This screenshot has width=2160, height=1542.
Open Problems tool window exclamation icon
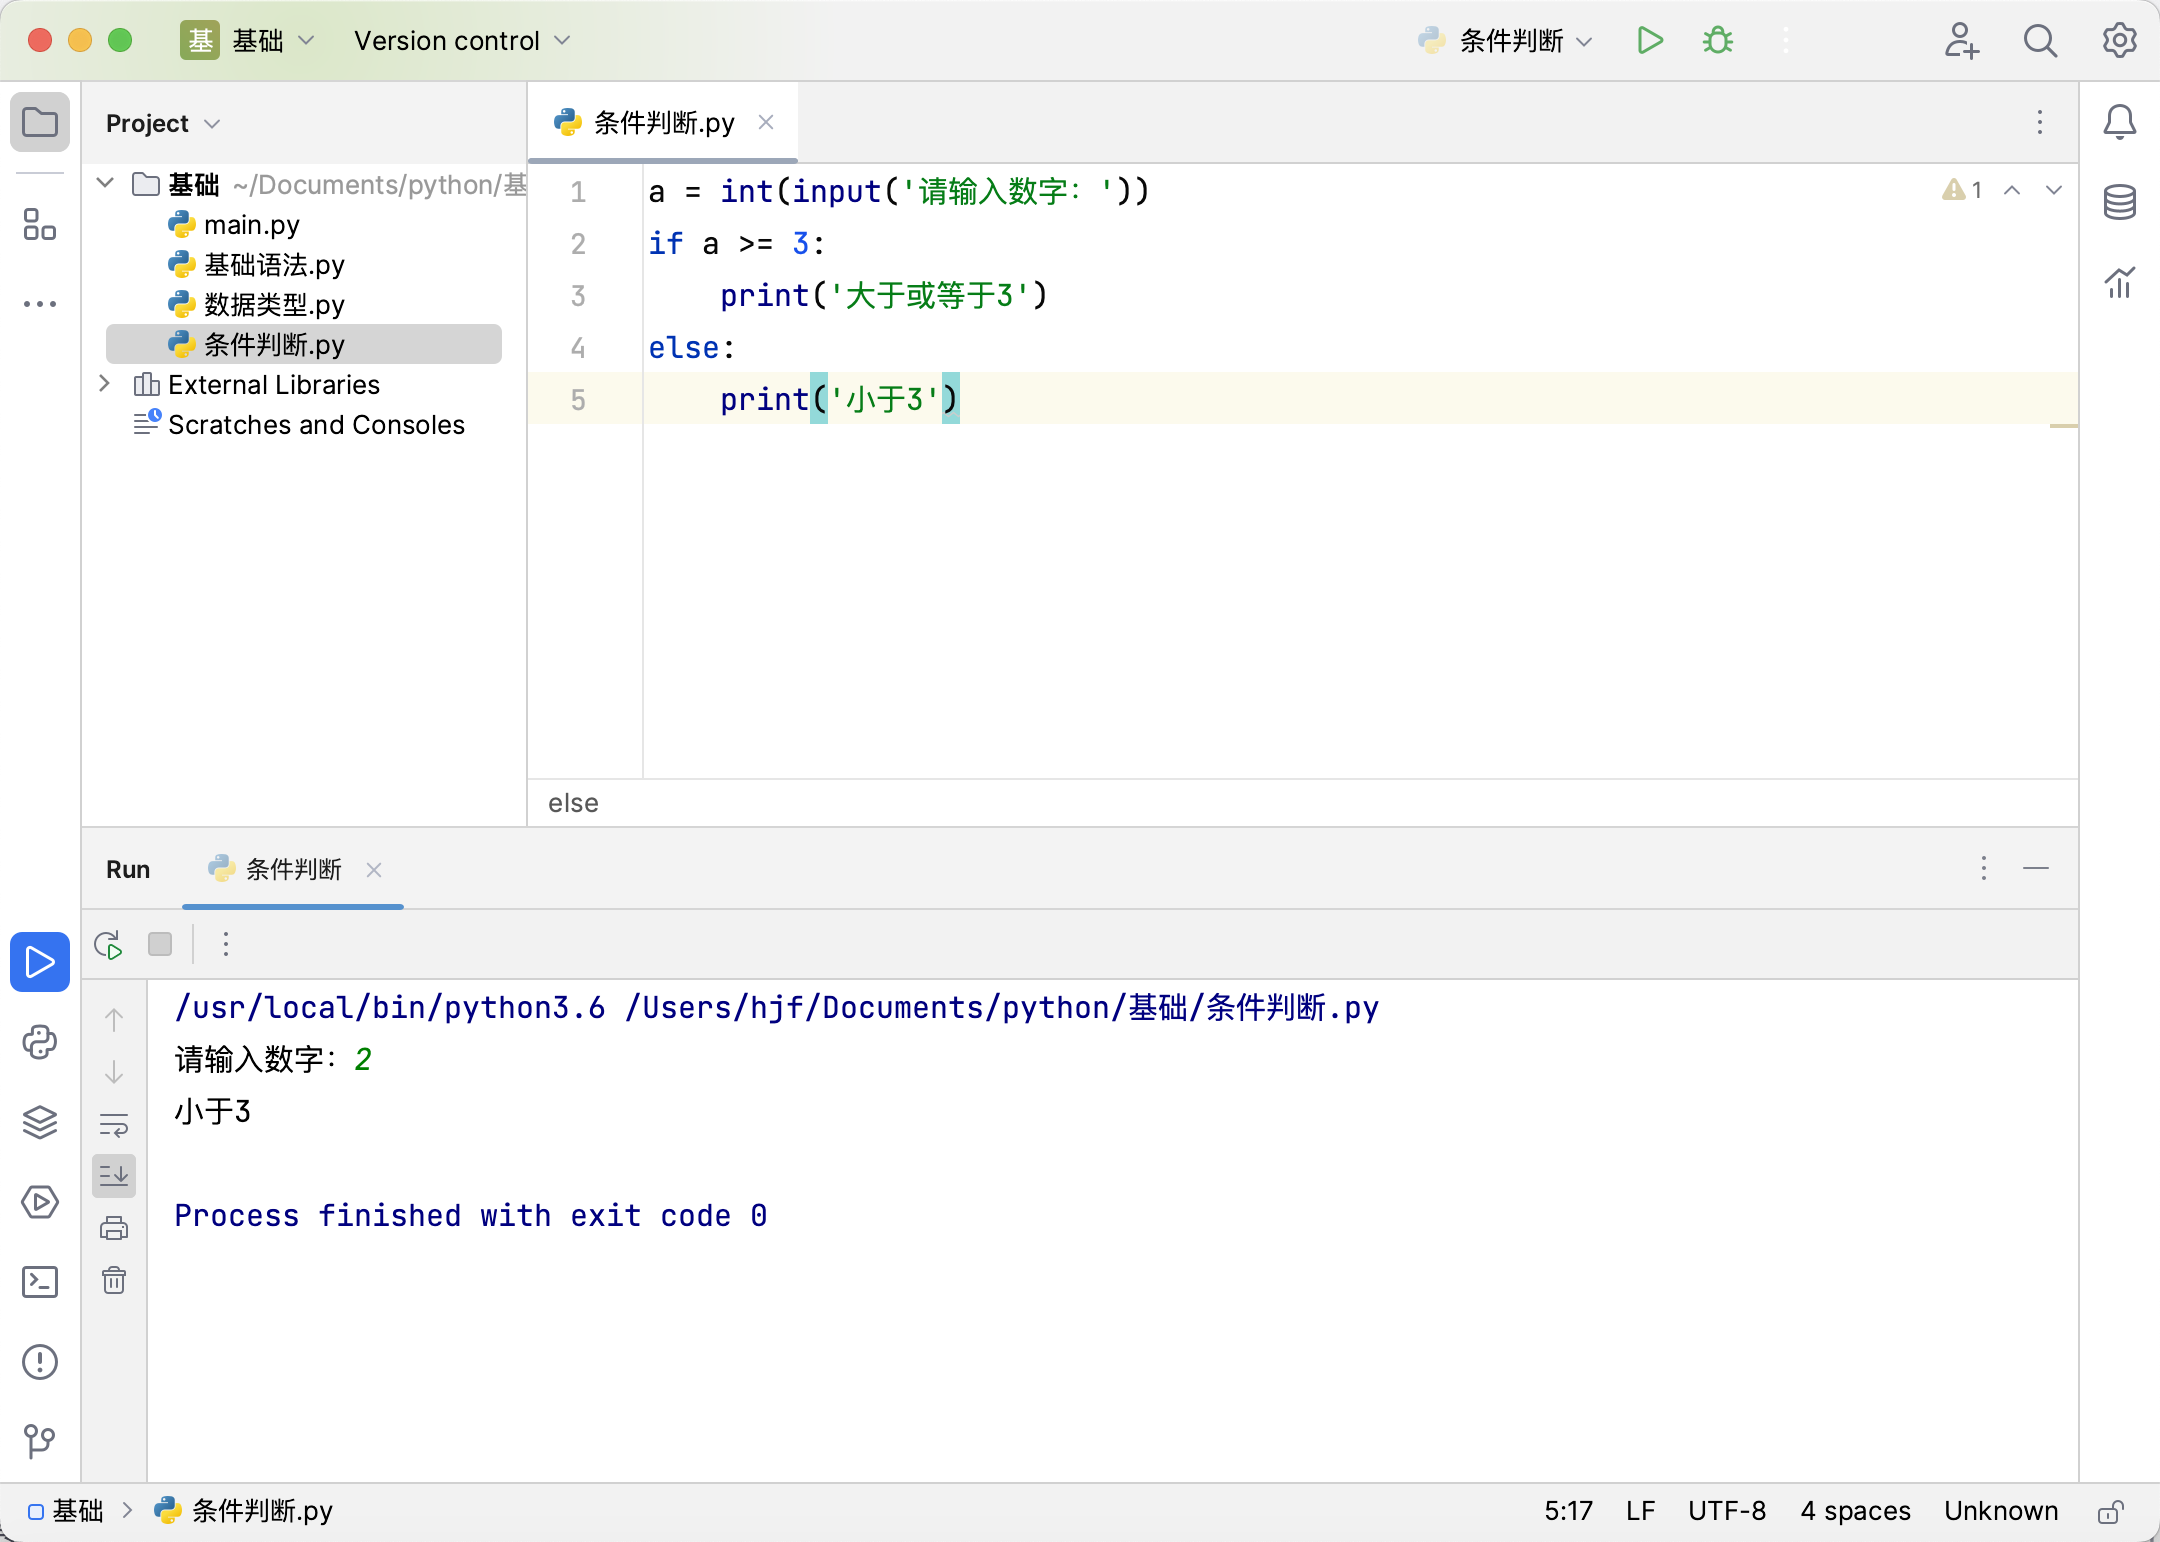(40, 1362)
